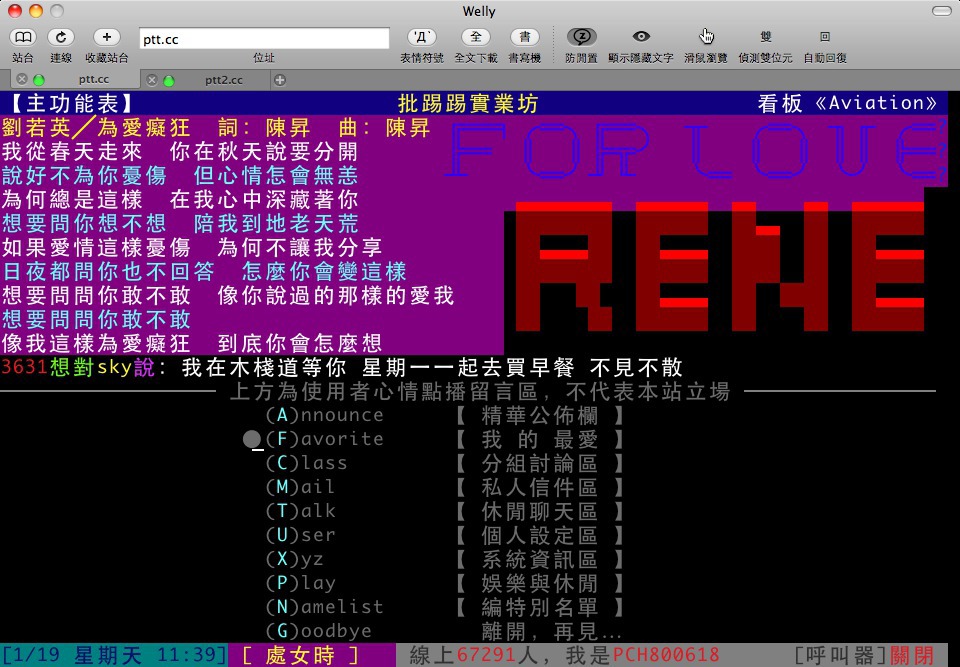Toggle 防閒置 anti-idle button
960x667 pixels.
(581, 37)
